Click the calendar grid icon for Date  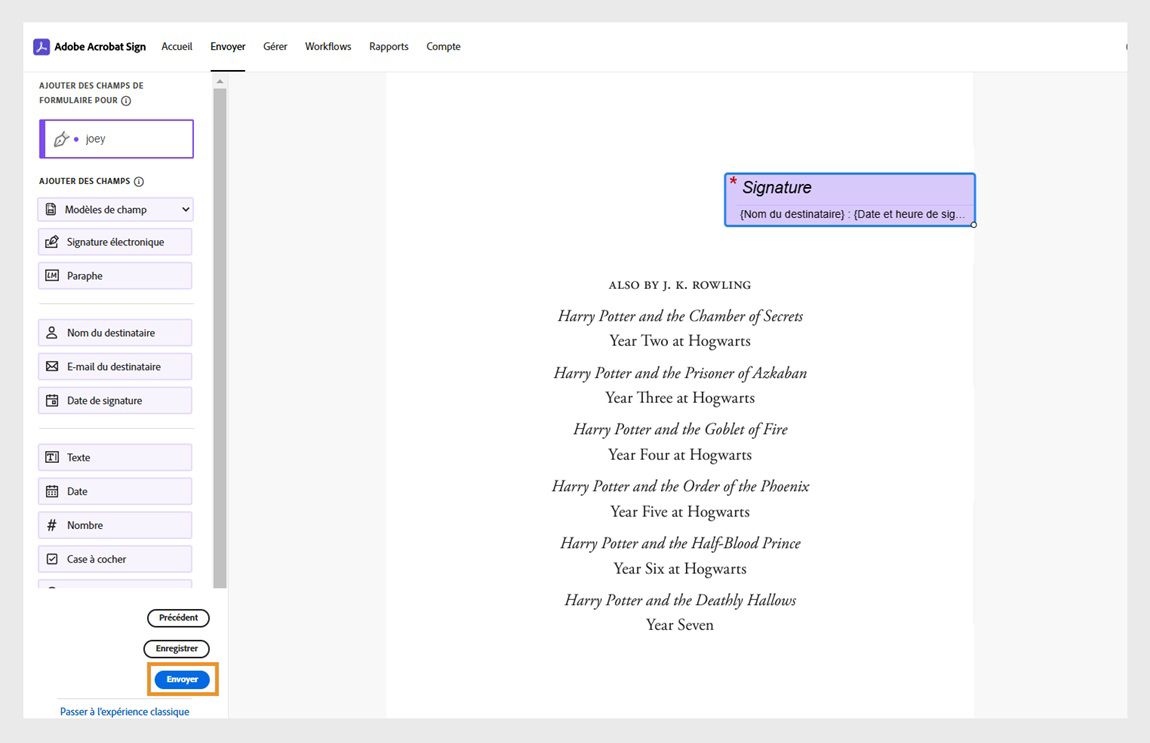tap(52, 491)
